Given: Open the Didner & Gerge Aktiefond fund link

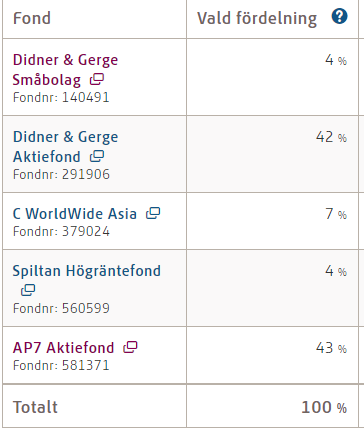Looking at the screenshot, I should pyautogui.click(x=65, y=147).
